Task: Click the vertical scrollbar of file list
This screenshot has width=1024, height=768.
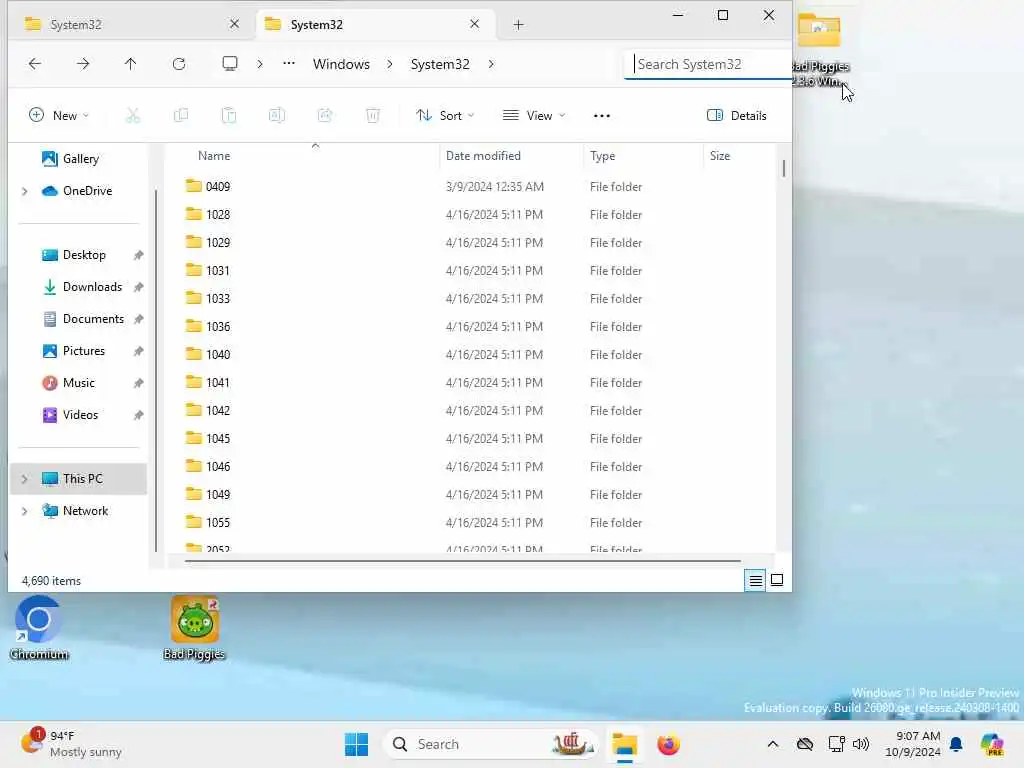Action: coord(783,168)
